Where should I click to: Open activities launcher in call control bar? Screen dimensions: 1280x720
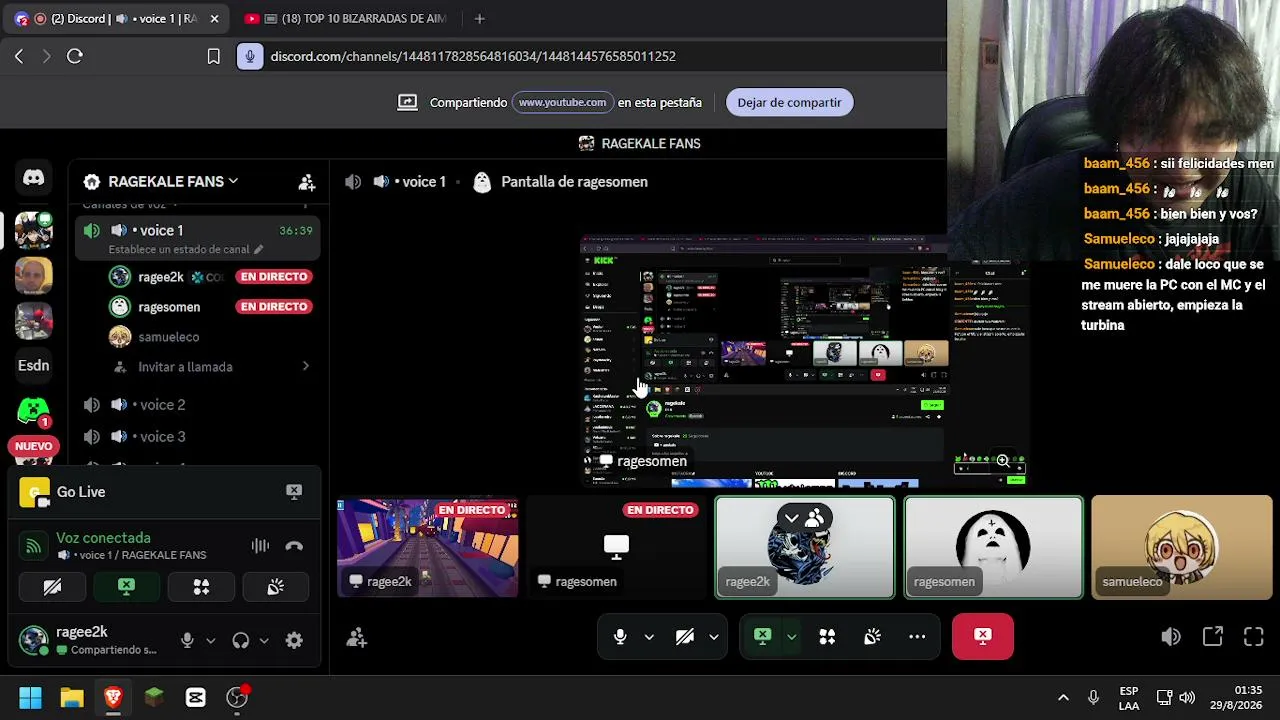pos(827,637)
